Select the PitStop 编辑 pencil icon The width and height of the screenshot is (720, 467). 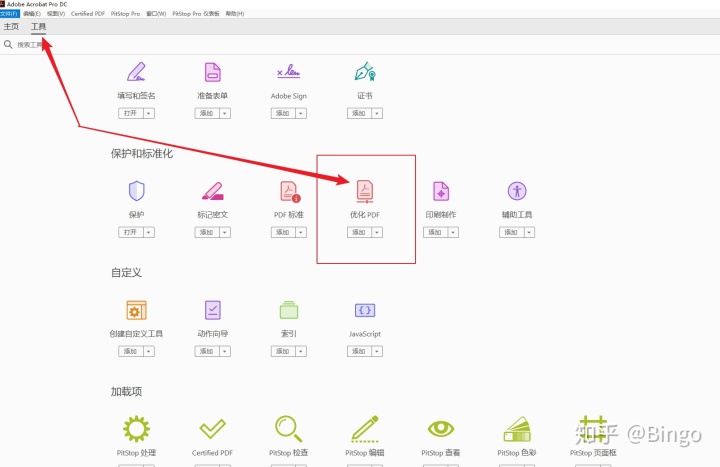(365, 429)
